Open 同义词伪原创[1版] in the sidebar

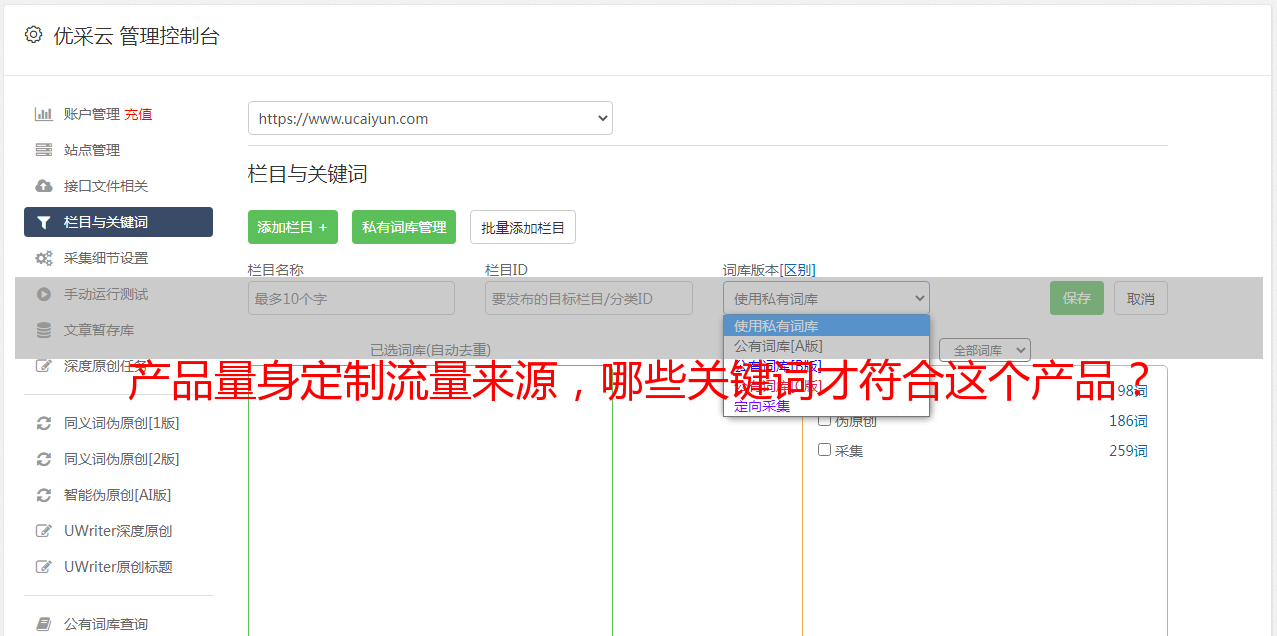click(122, 423)
